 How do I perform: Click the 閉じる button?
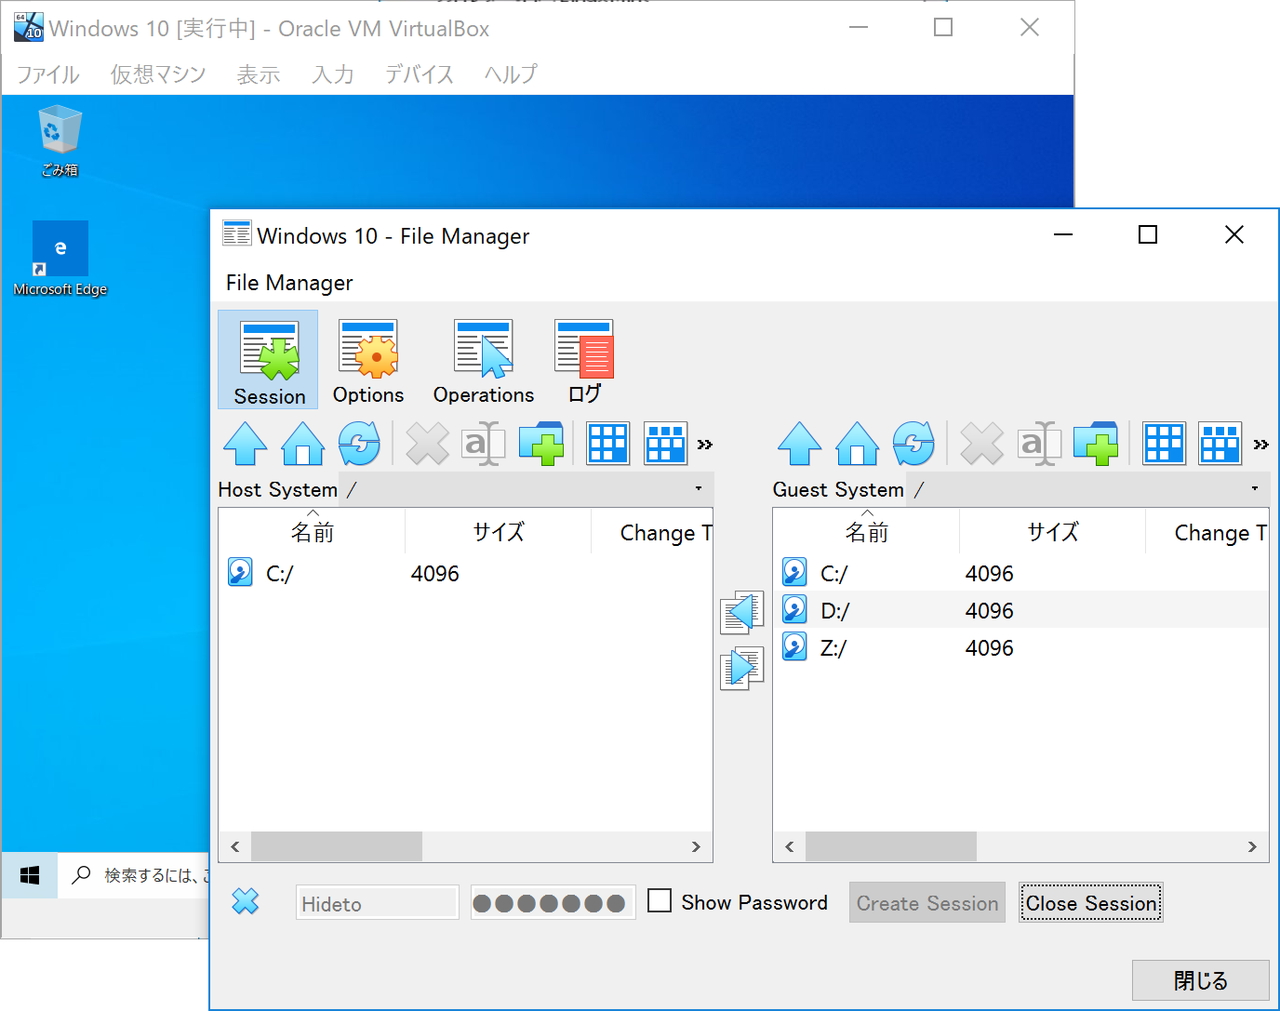(x=1200, y=980)
